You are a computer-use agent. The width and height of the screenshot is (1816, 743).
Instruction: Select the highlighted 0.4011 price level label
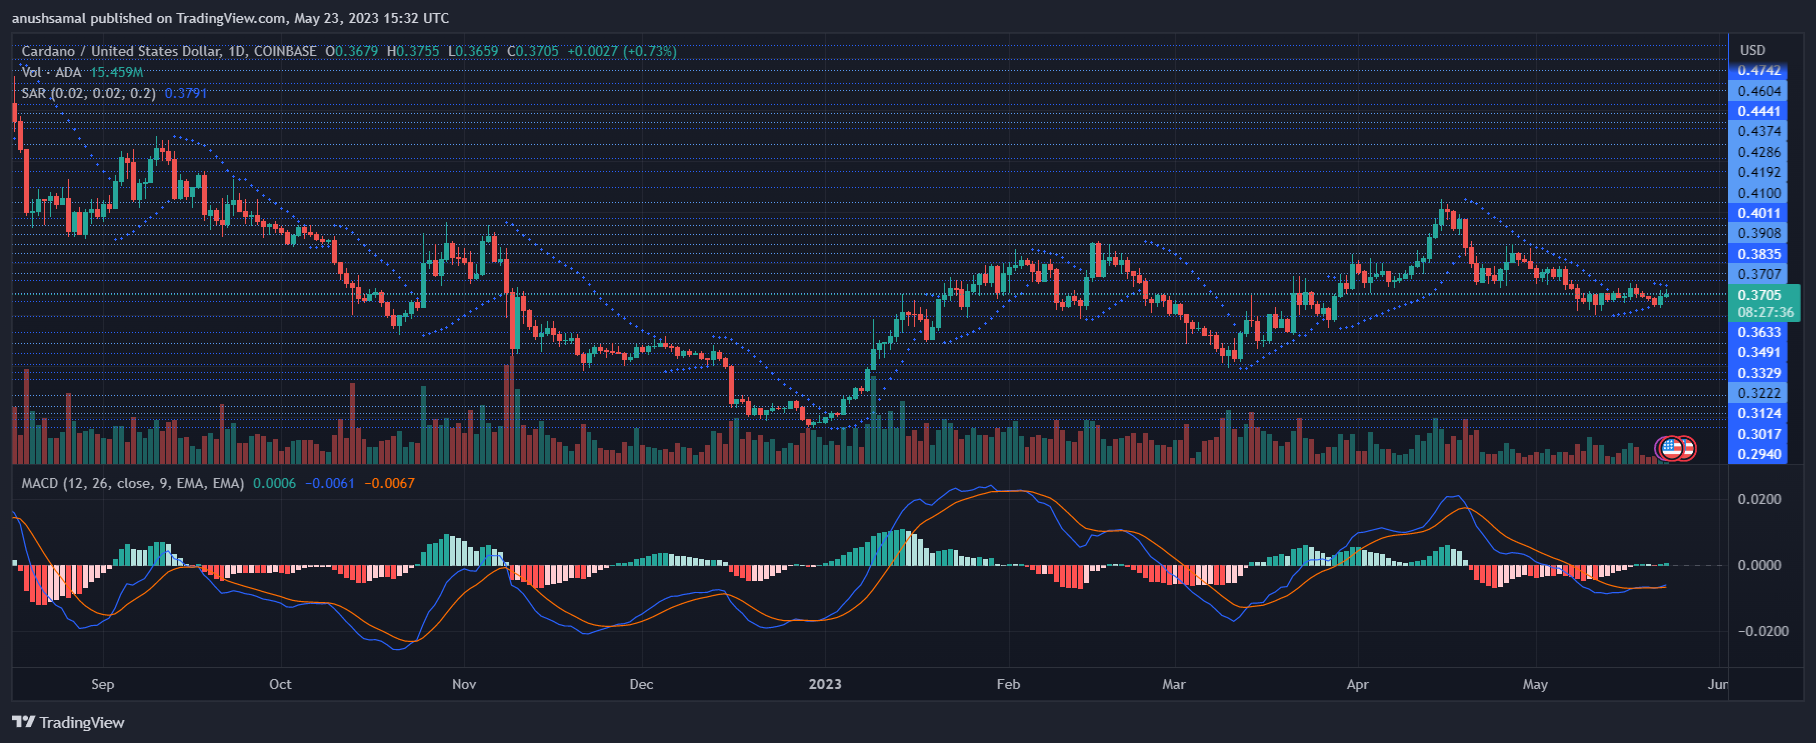coord(1759,213)
